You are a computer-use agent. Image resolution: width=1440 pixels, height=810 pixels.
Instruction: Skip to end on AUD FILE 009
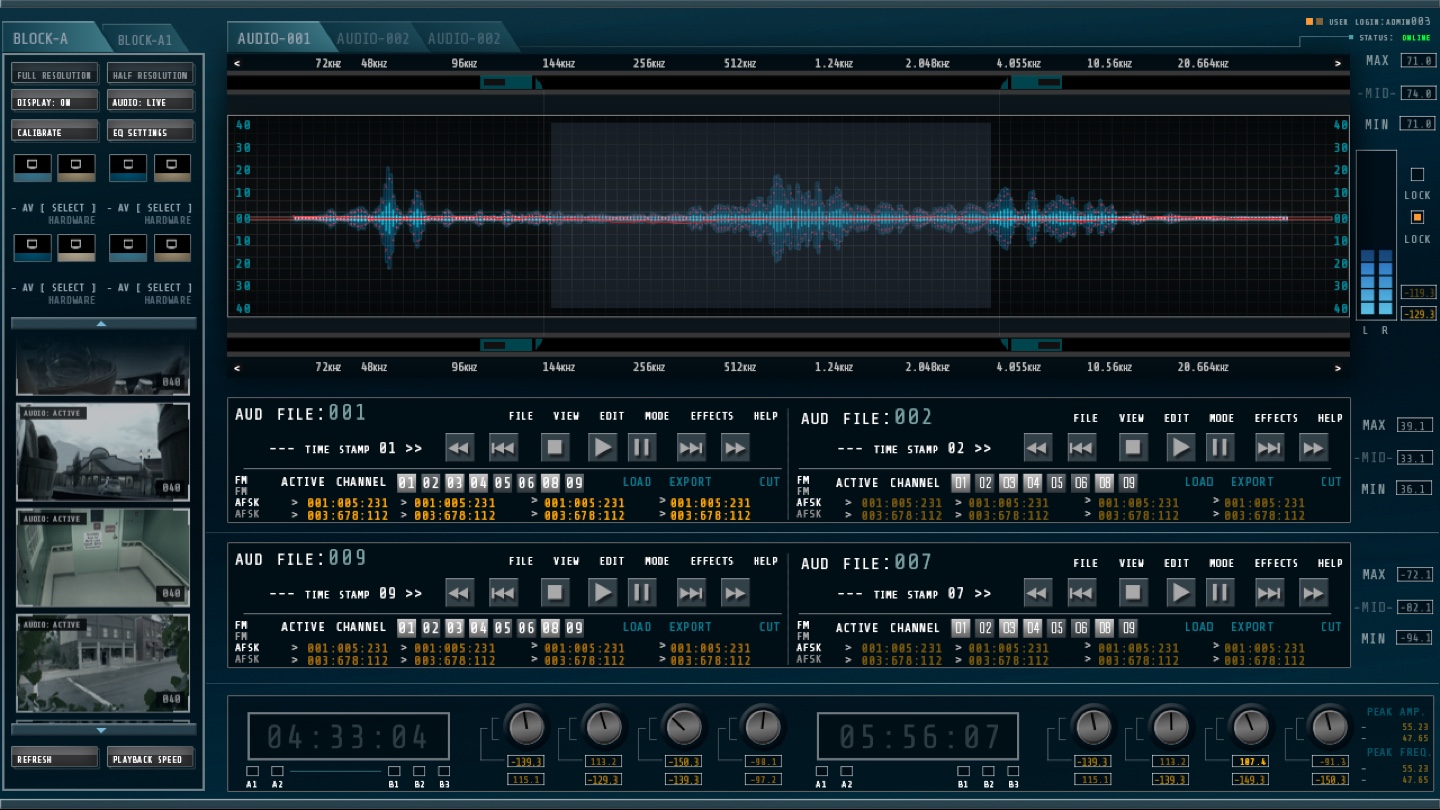point(691,593)
